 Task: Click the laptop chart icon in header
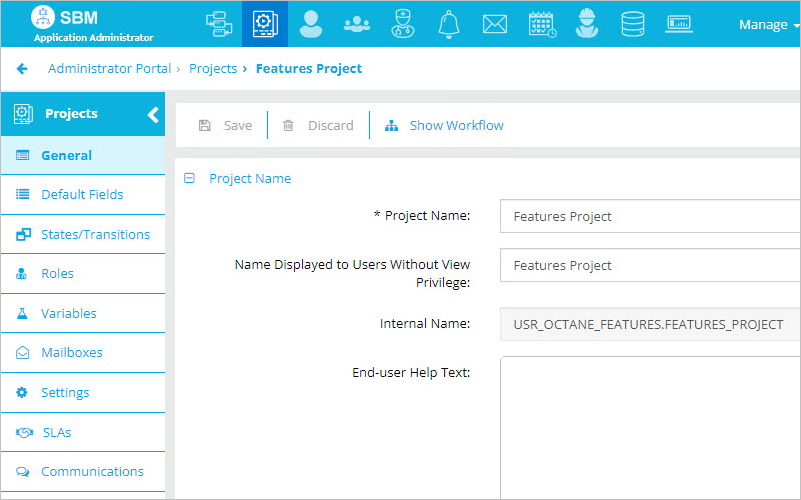[x=679, y=24]
